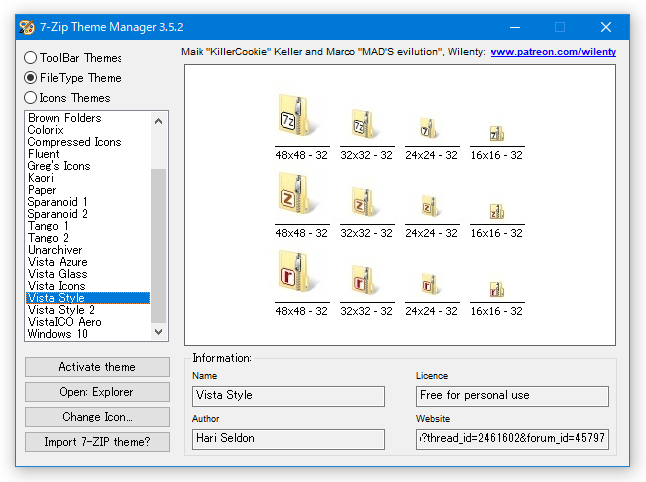Select Compressed Icons theme
Viewport: 646px width, 482px height.
pos(88,142)
